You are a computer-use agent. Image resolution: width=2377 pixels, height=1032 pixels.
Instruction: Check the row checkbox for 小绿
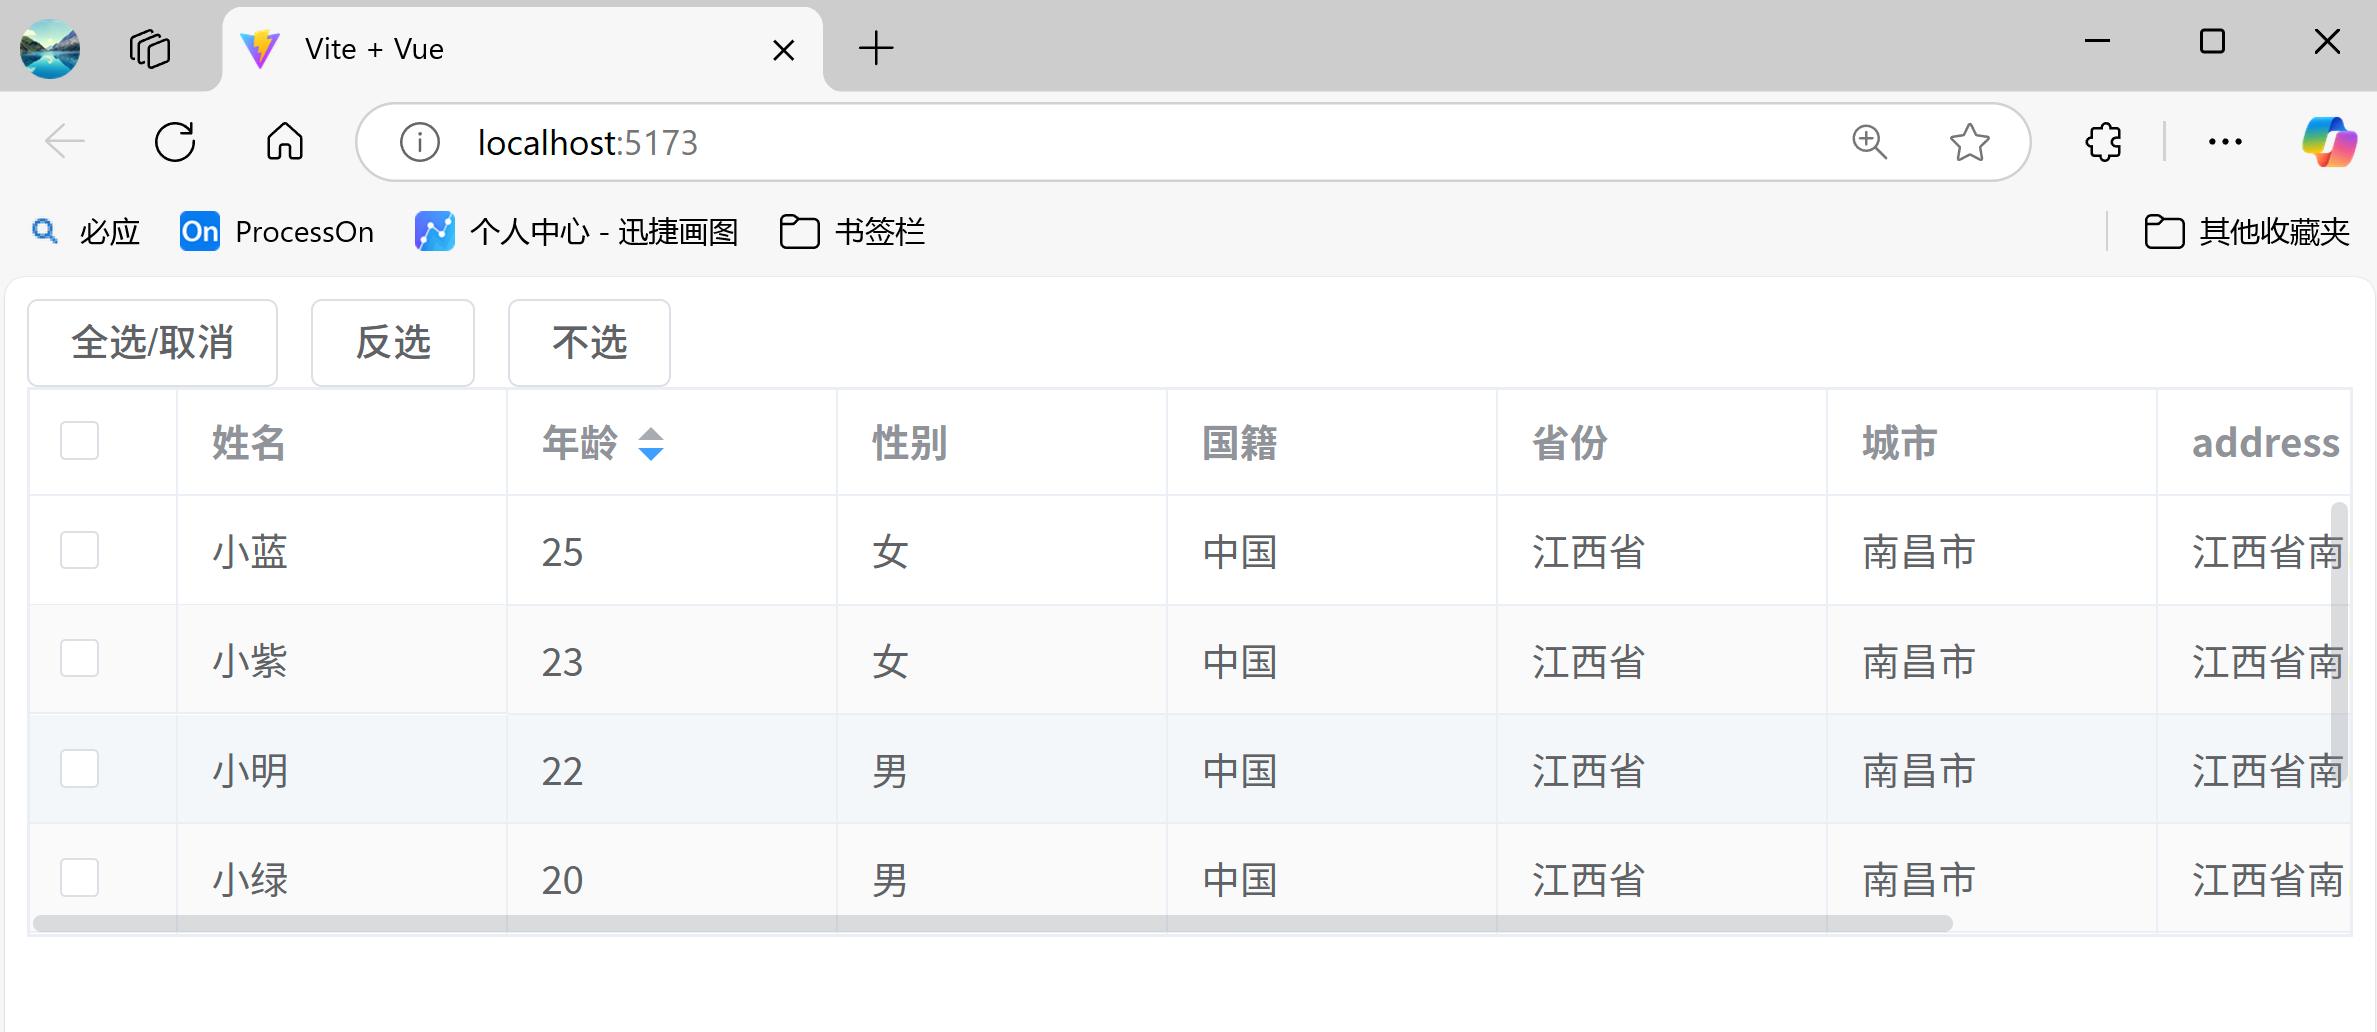(x=79, y=878)
